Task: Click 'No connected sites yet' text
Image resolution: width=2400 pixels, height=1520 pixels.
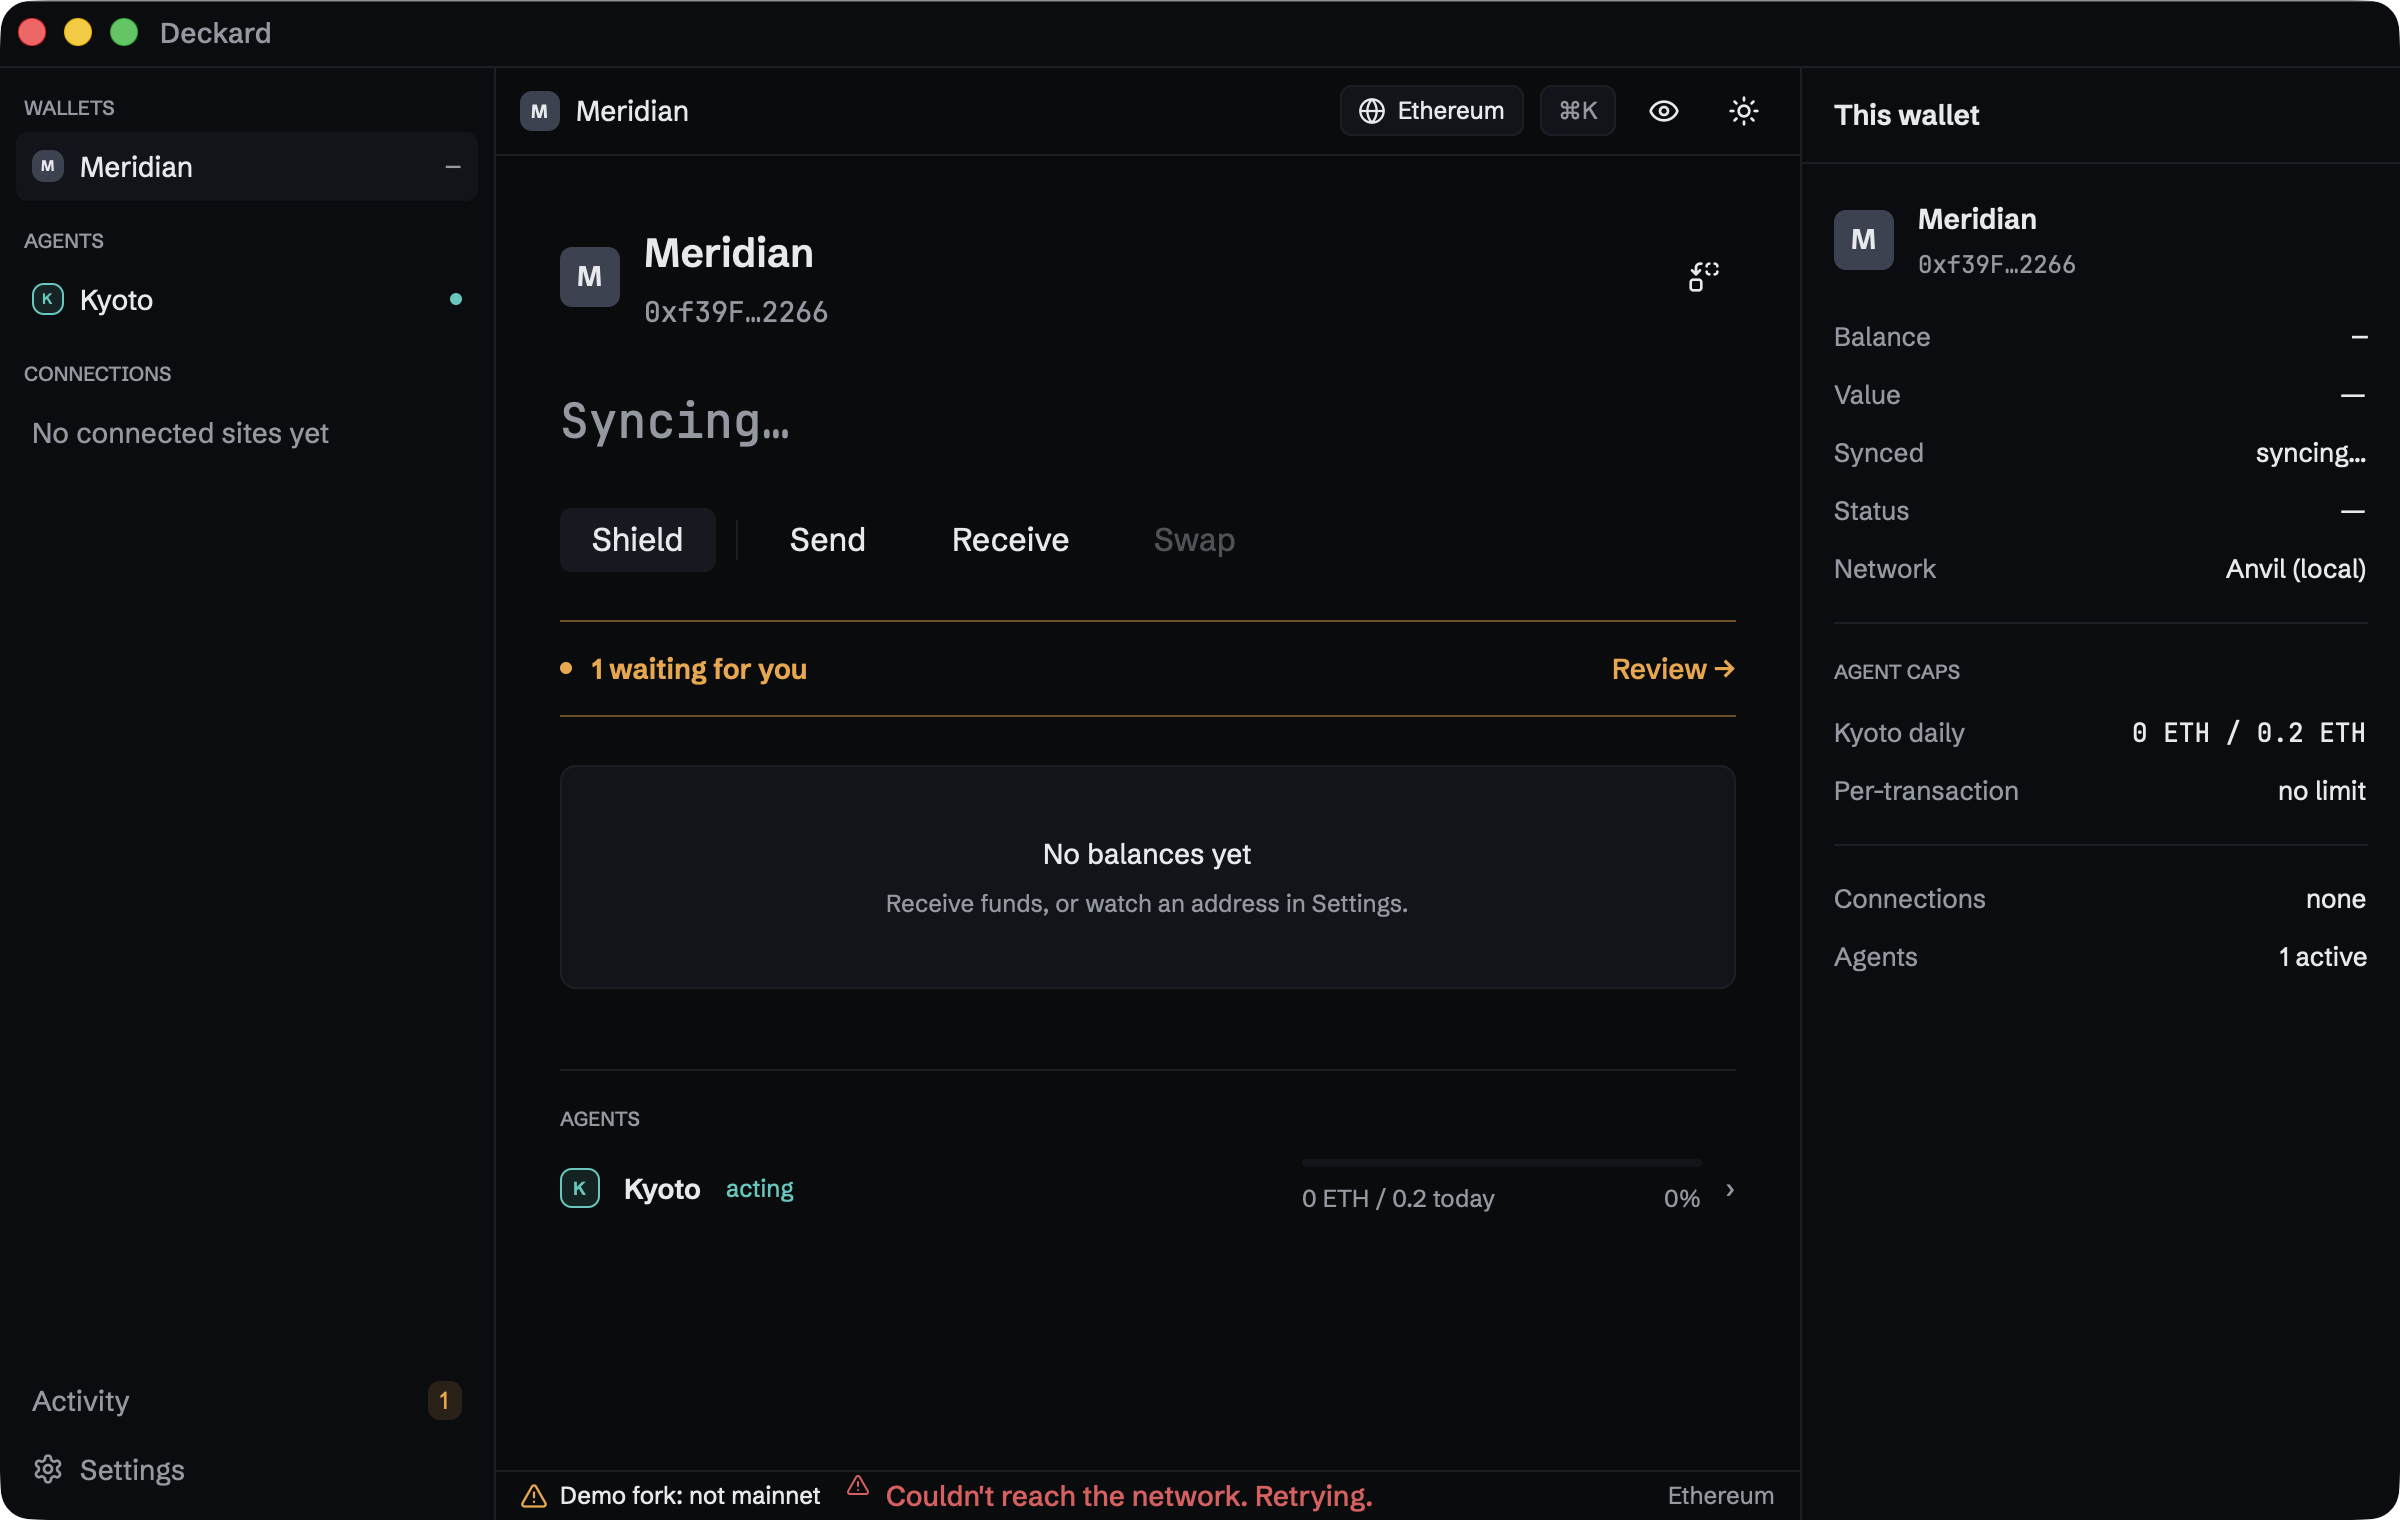Action: pos(180,433)
